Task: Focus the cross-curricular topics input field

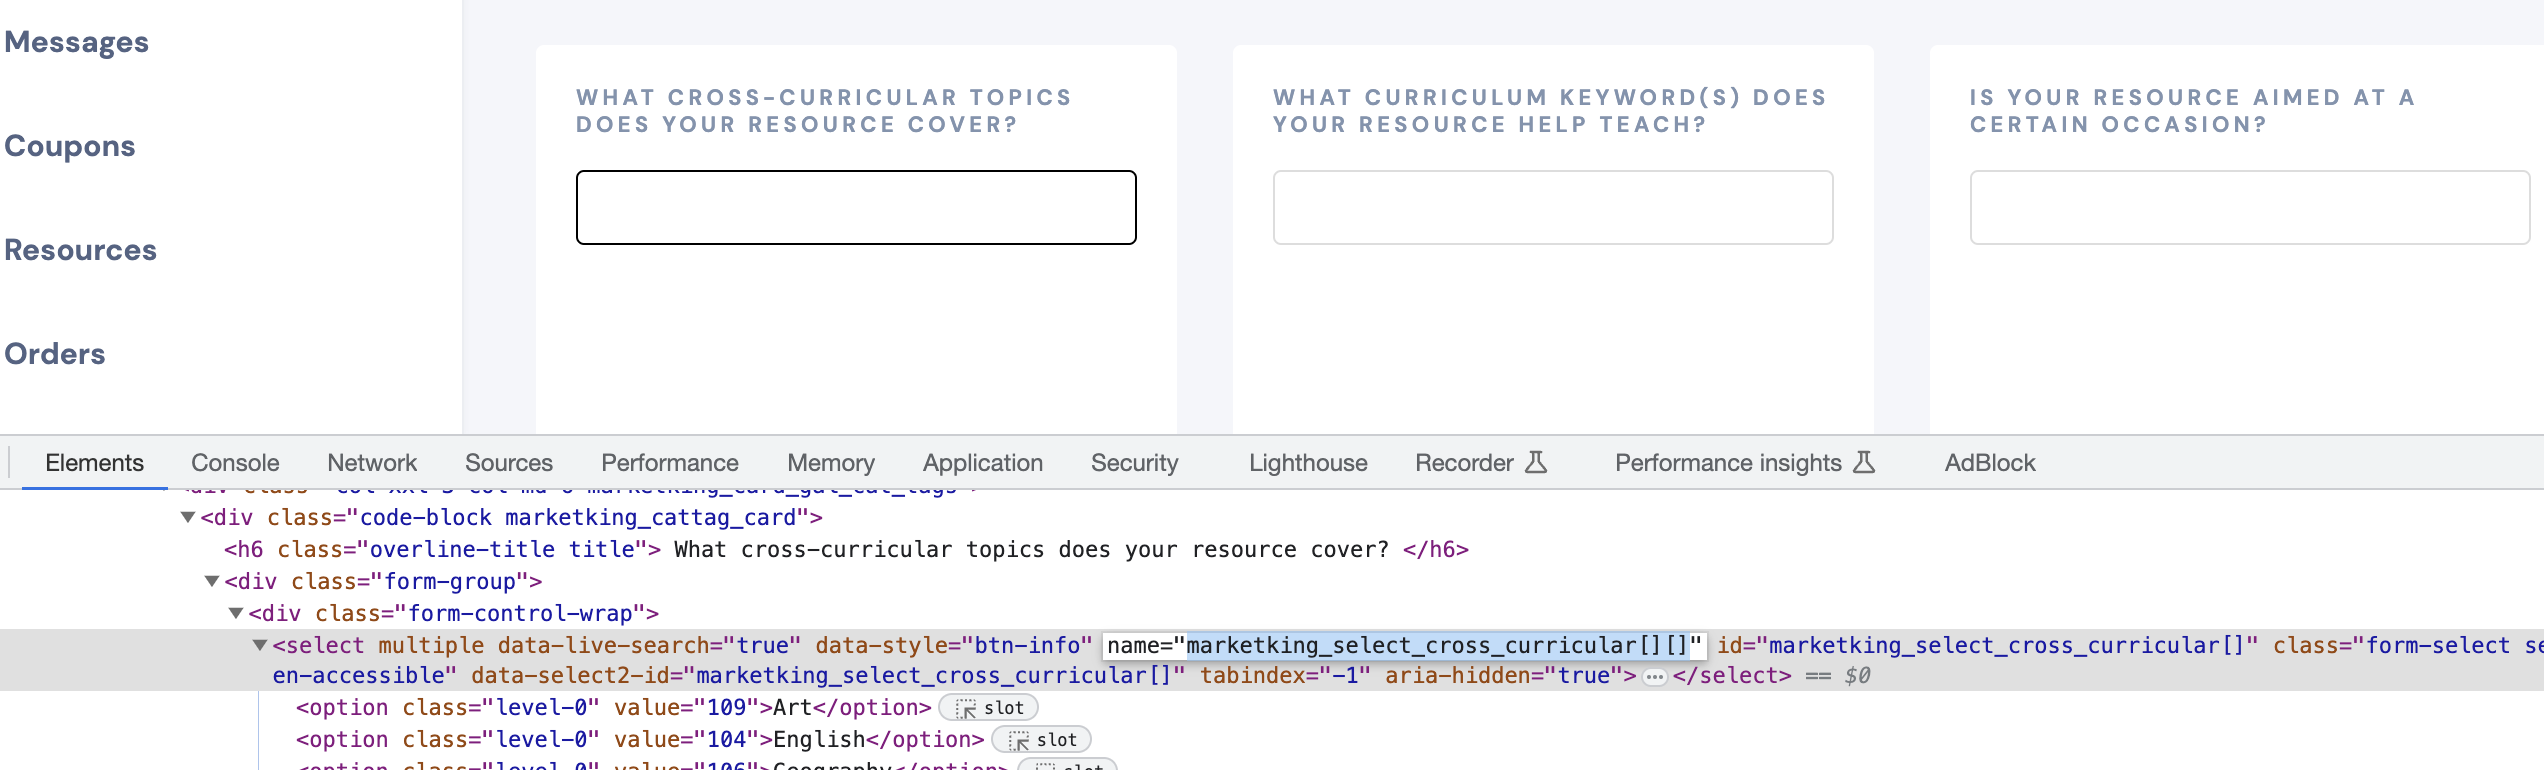Action: [856, 207]
